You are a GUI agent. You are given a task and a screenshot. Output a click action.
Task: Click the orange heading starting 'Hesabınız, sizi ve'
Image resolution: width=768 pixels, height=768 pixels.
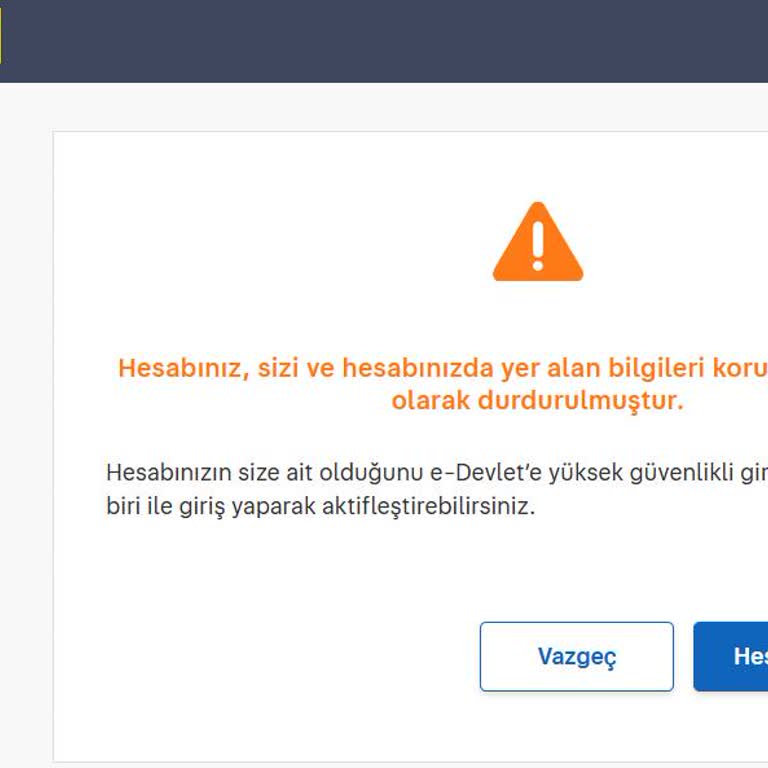click(x=443, y=368)
